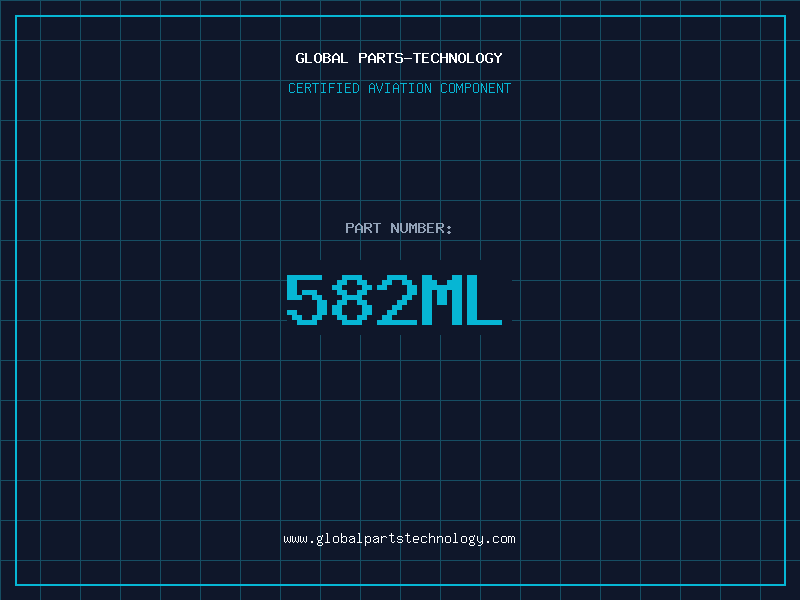Click the GLOBAL PARTS-TECHNOLOGY heading
800x600 pixels.
[399, 58]
